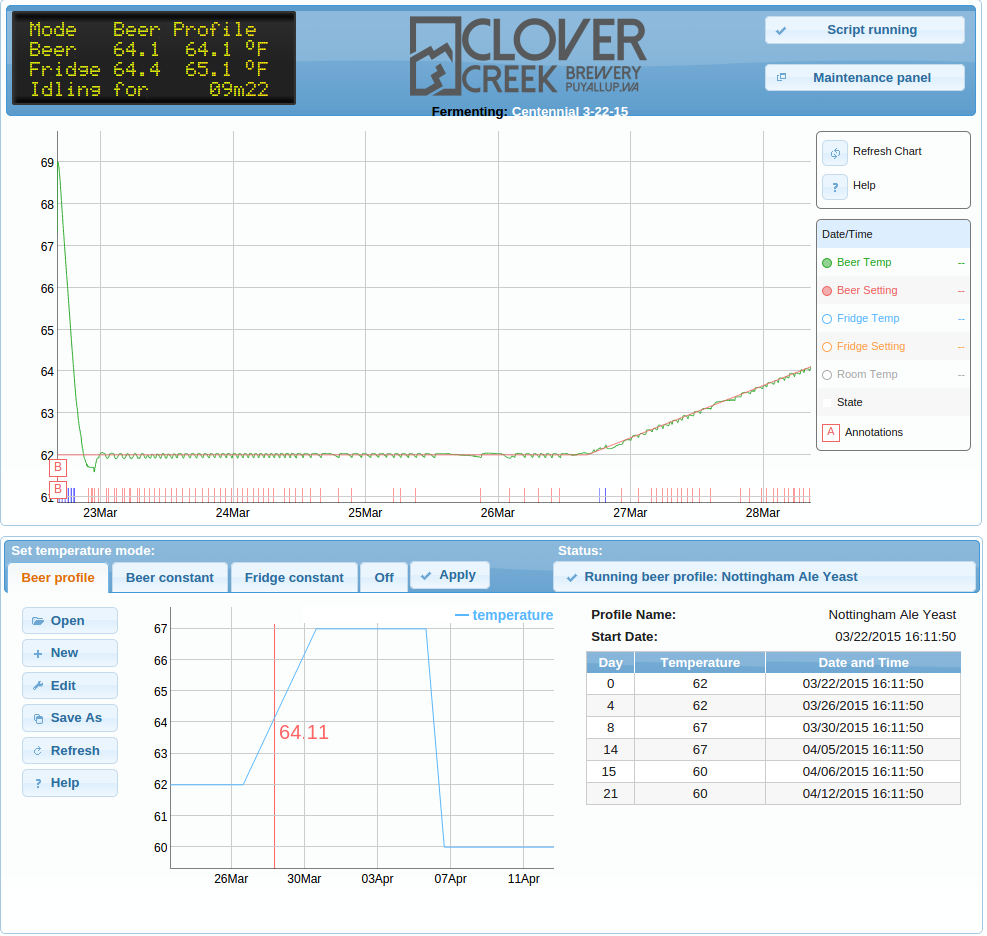Click the Script running checkmark icon
The image size is (987, 936).
coord(781,30)
